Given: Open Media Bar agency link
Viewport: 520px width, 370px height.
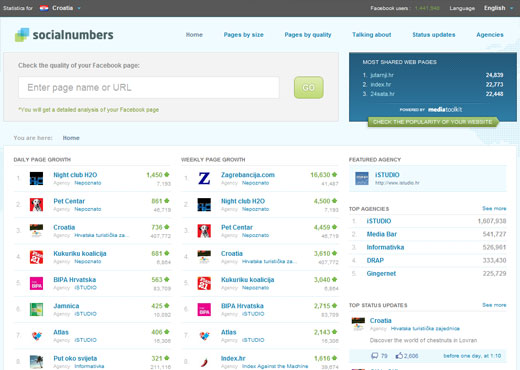Looking at the screenshot, I should point(382,234).
